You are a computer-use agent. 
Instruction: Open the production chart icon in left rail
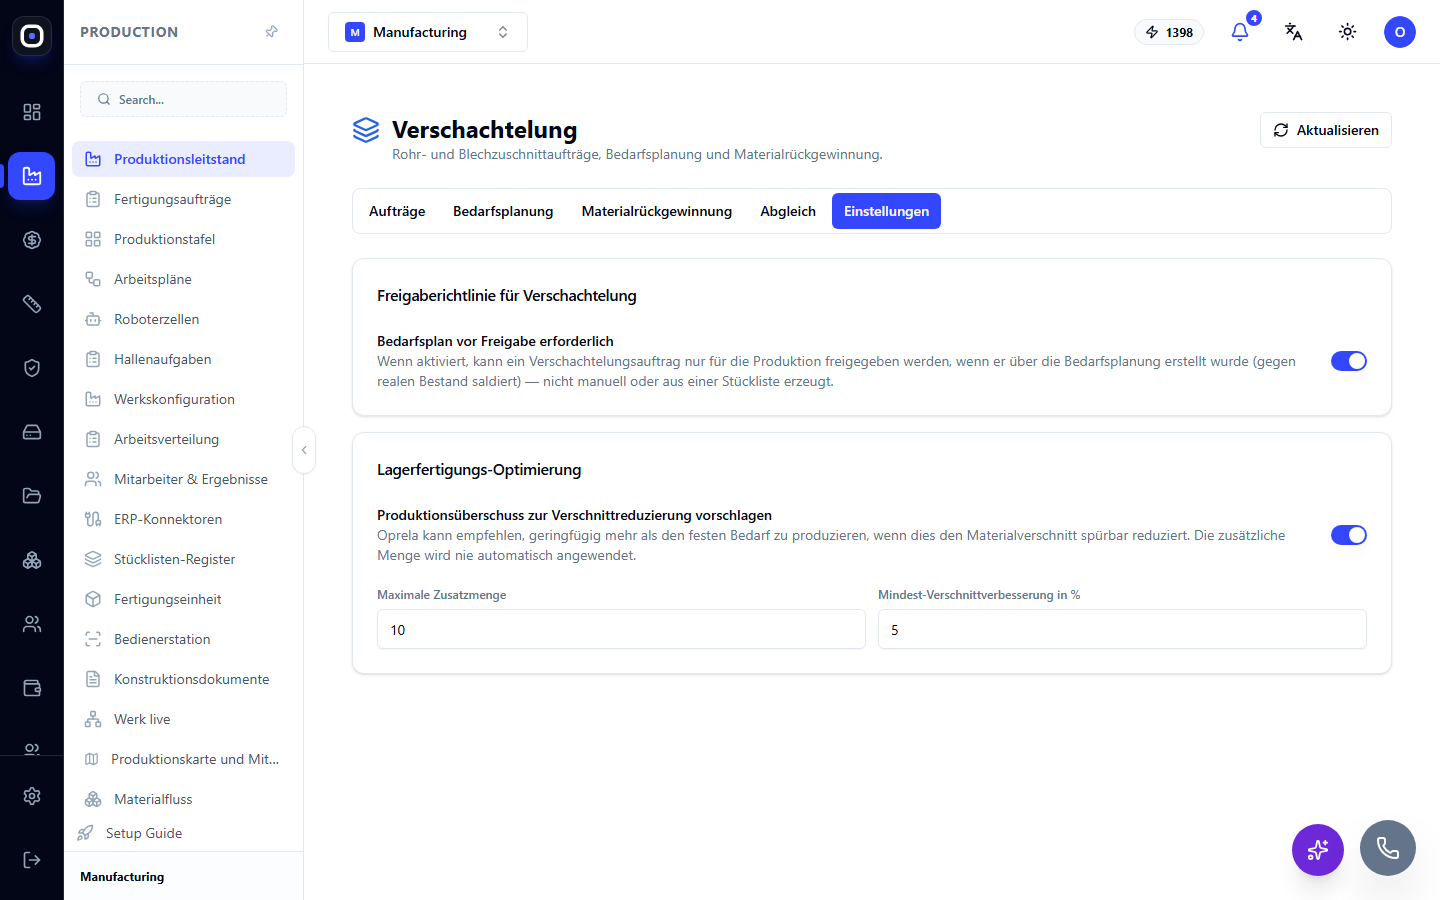coord(32,176)
